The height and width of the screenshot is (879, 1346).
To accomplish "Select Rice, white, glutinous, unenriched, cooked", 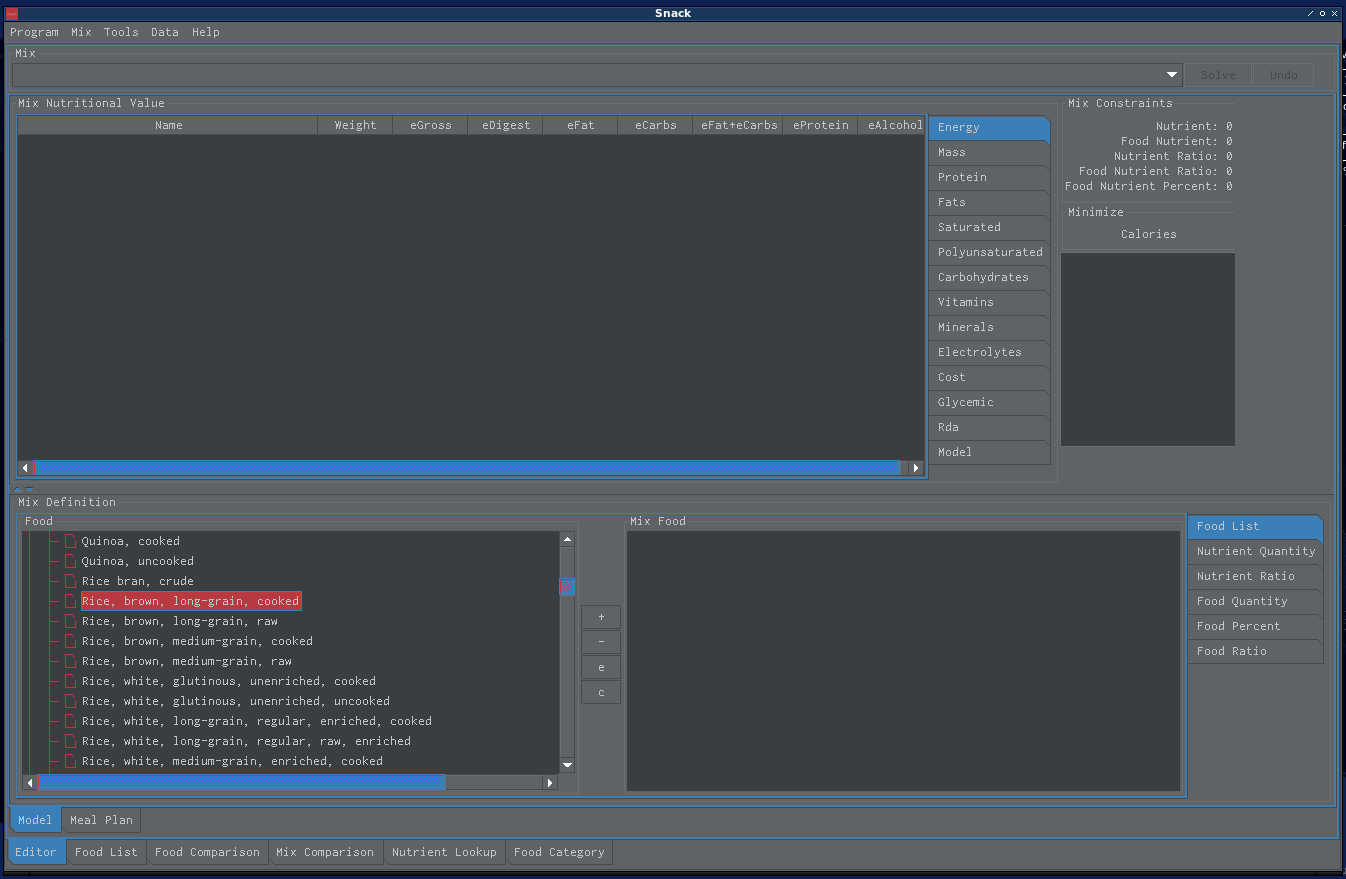I will click(x=229, y=681).
